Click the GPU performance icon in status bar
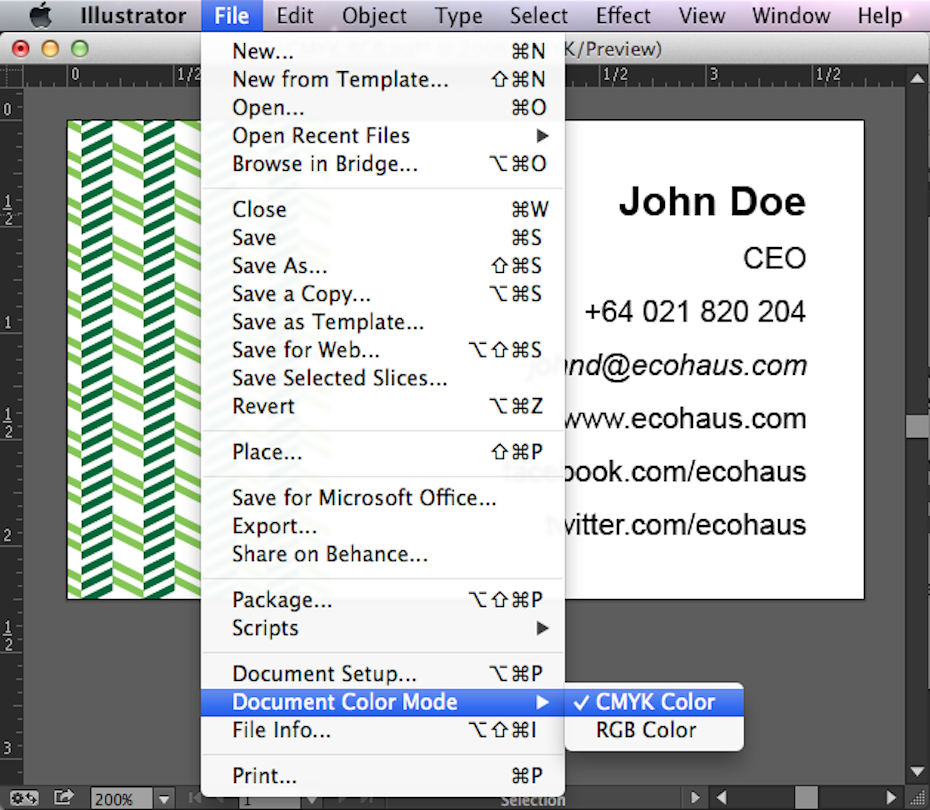 tap(24, 798)
